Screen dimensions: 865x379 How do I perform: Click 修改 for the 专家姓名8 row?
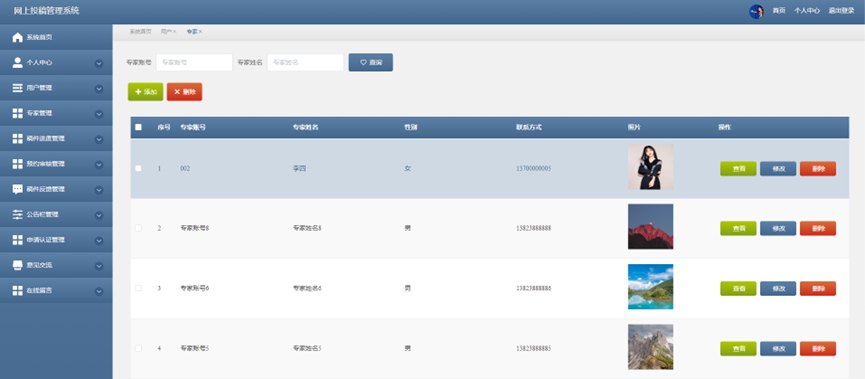click(x=778, y=228)
